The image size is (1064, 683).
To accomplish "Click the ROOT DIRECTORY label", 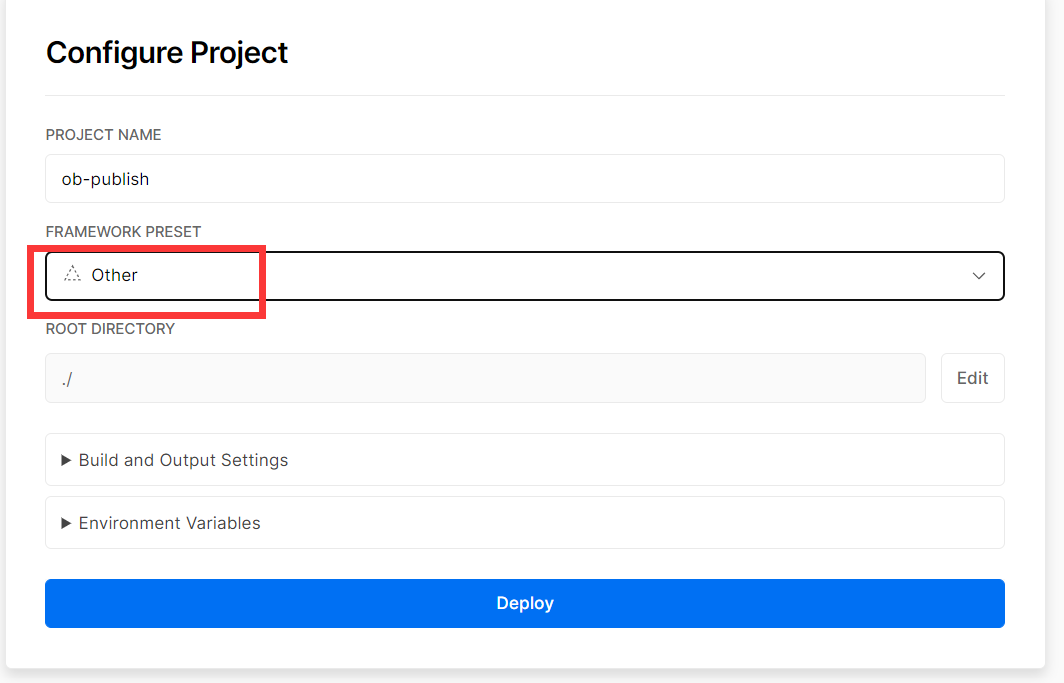I will tap(110, 329).
